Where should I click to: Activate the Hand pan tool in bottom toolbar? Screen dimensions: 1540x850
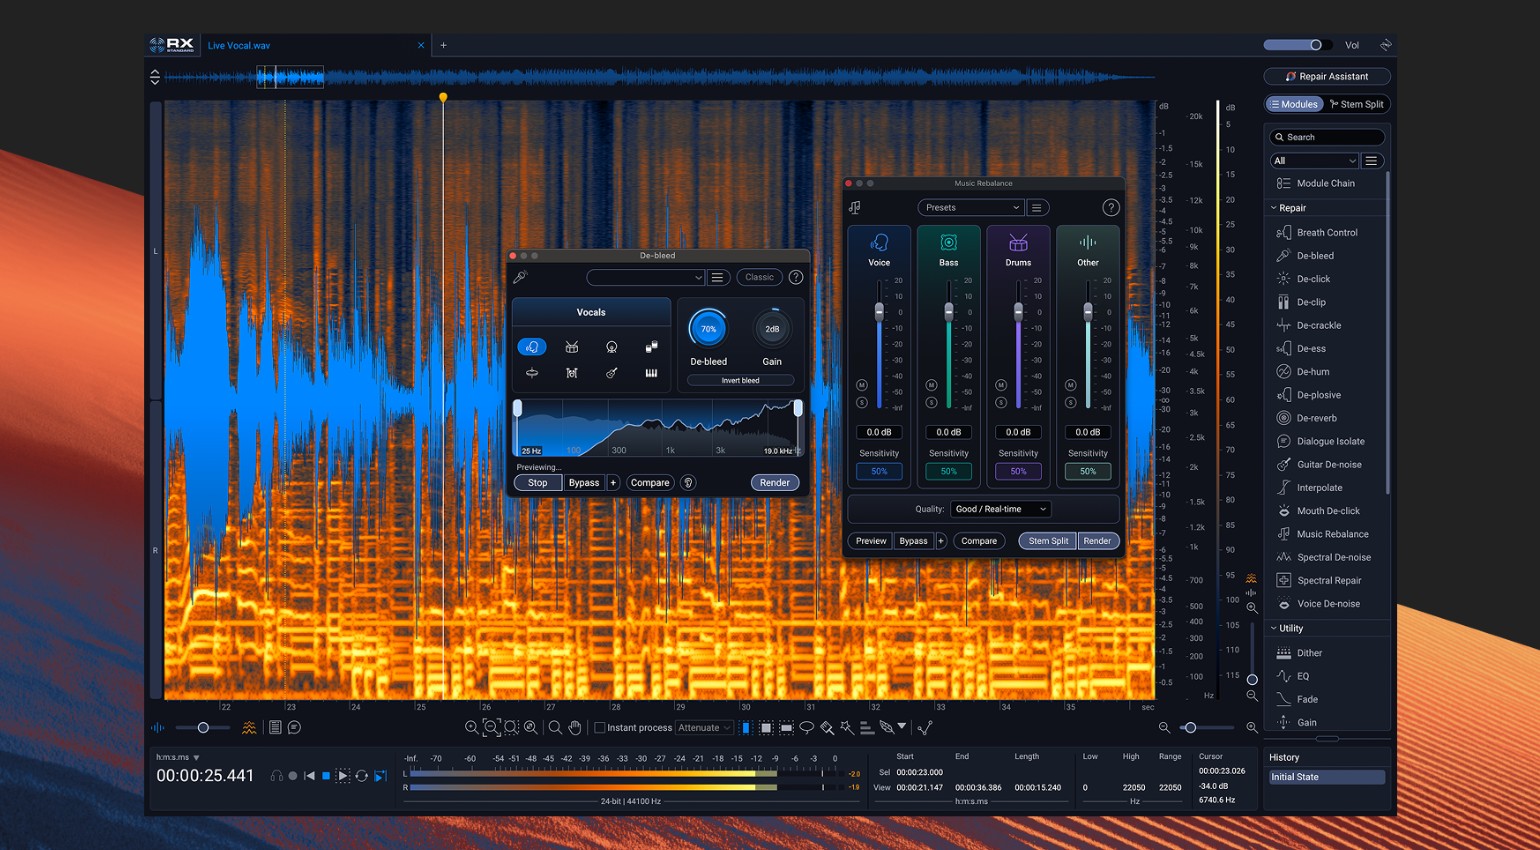tap(575, 728)
